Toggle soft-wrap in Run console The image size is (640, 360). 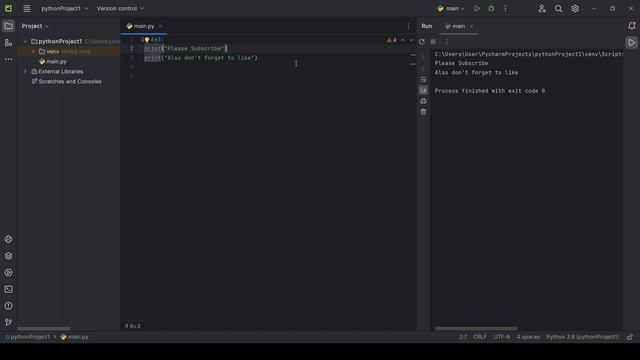[423, 80]
